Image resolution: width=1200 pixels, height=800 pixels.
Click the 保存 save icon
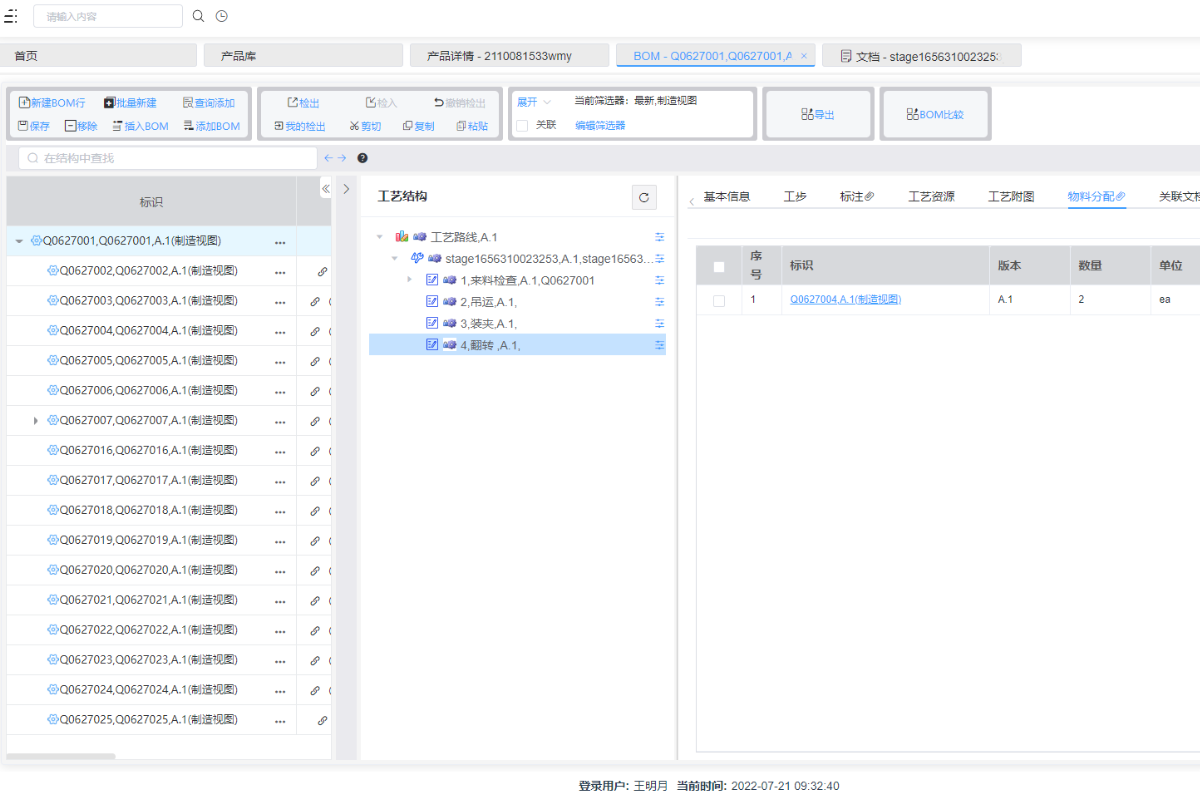pyautogui.click(x=34, y=126)
